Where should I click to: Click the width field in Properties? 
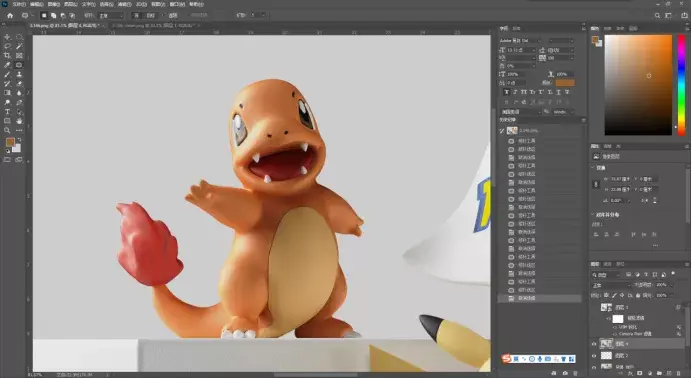tap(620, 179)
